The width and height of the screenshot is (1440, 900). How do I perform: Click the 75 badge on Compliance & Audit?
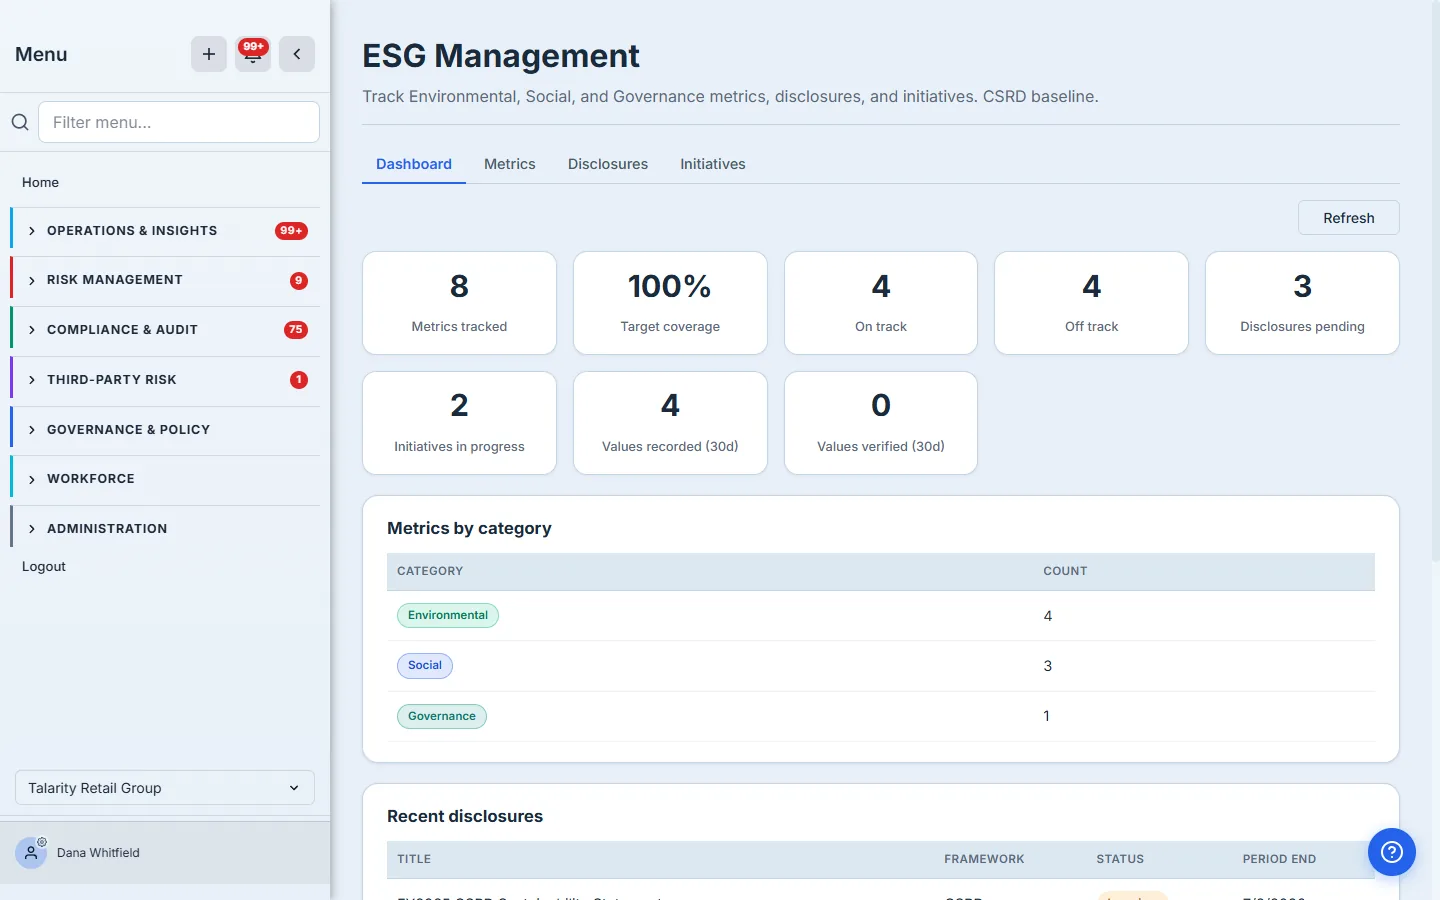295,330
